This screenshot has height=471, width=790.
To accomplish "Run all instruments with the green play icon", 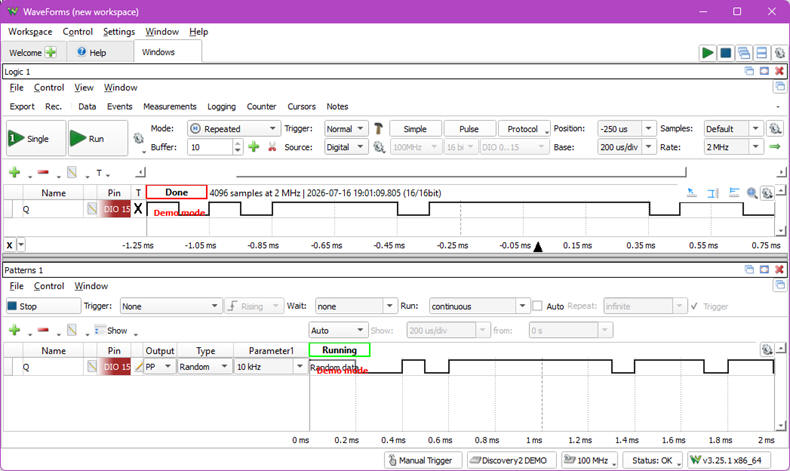I will (707, 53).
